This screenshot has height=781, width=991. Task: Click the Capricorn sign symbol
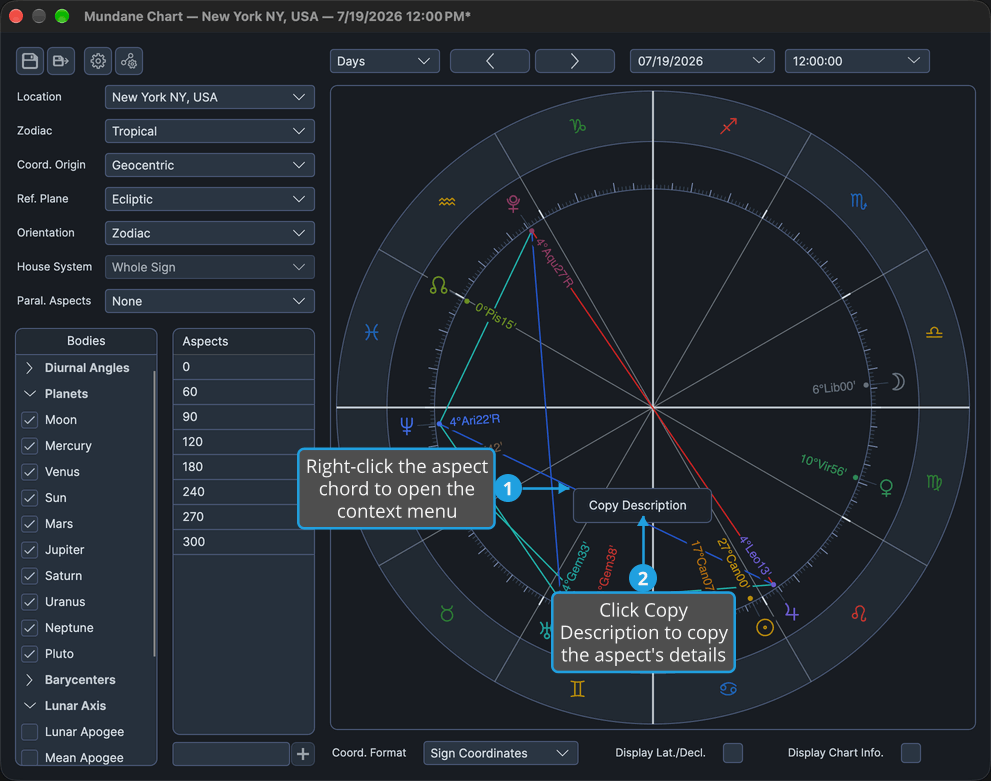point(578,126)
